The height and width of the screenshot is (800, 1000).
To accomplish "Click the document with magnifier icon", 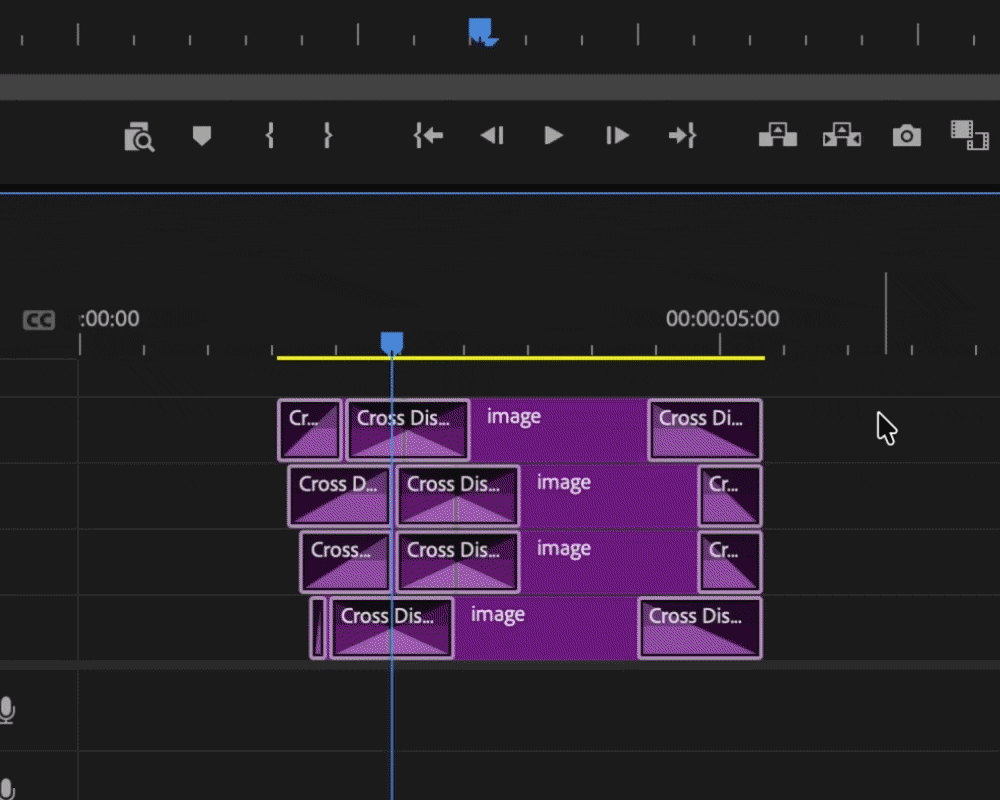I will coord(139,137).
